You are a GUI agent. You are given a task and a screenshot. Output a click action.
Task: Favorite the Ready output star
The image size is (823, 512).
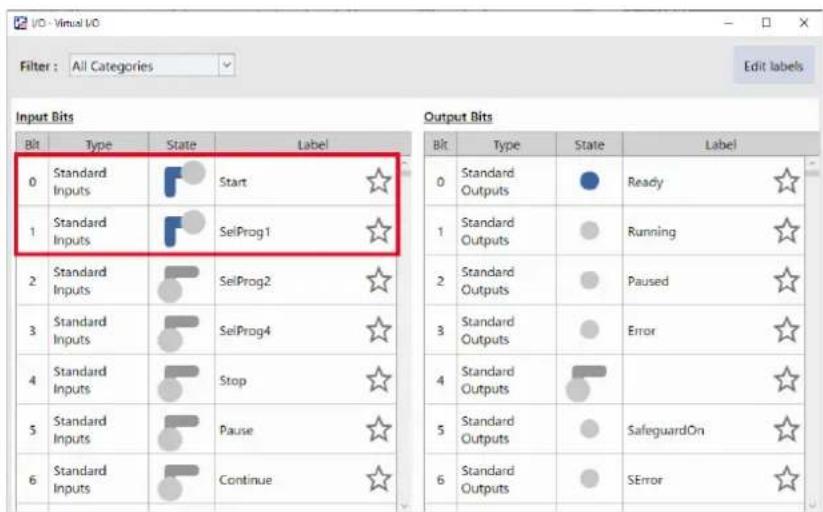tap(786, 181)
